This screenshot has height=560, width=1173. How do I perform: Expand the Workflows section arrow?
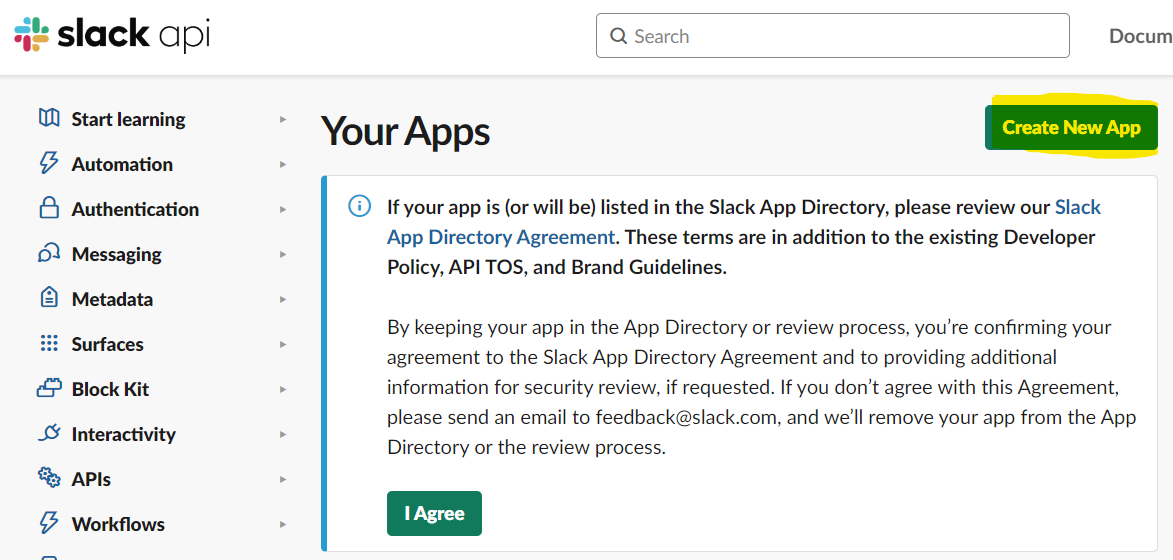283,524
